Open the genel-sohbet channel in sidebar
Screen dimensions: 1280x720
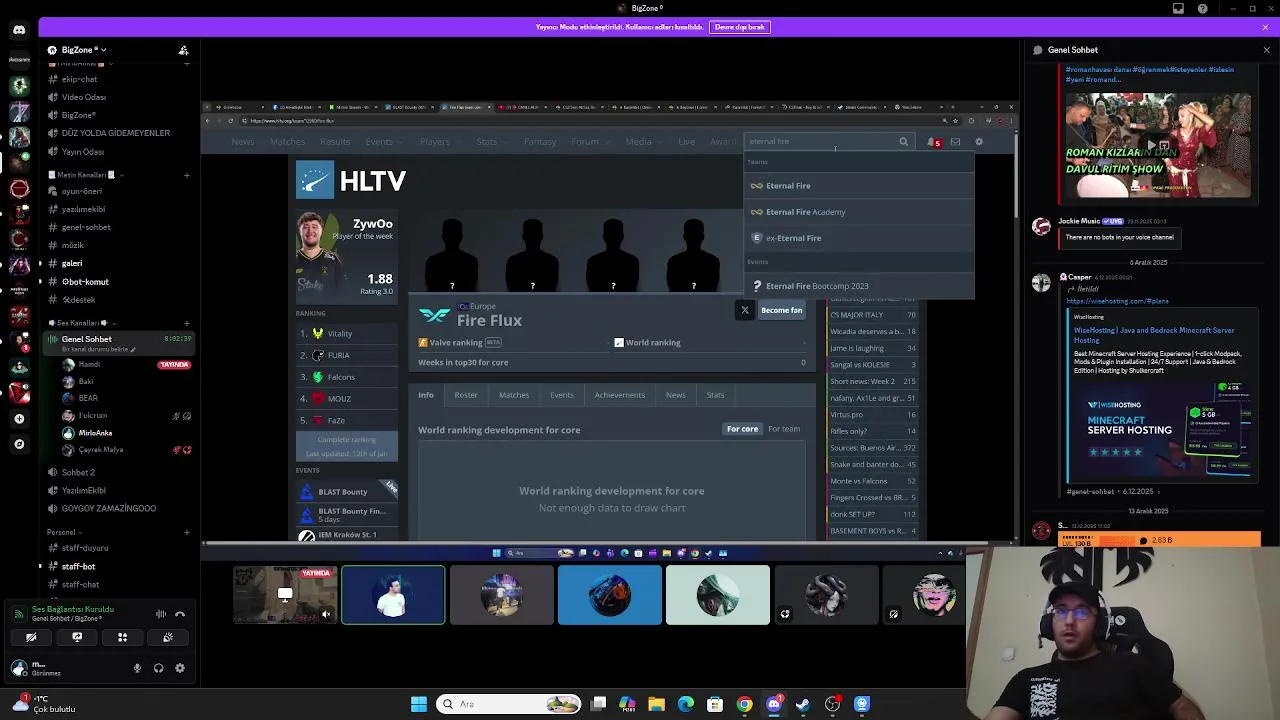click(86, 227)
